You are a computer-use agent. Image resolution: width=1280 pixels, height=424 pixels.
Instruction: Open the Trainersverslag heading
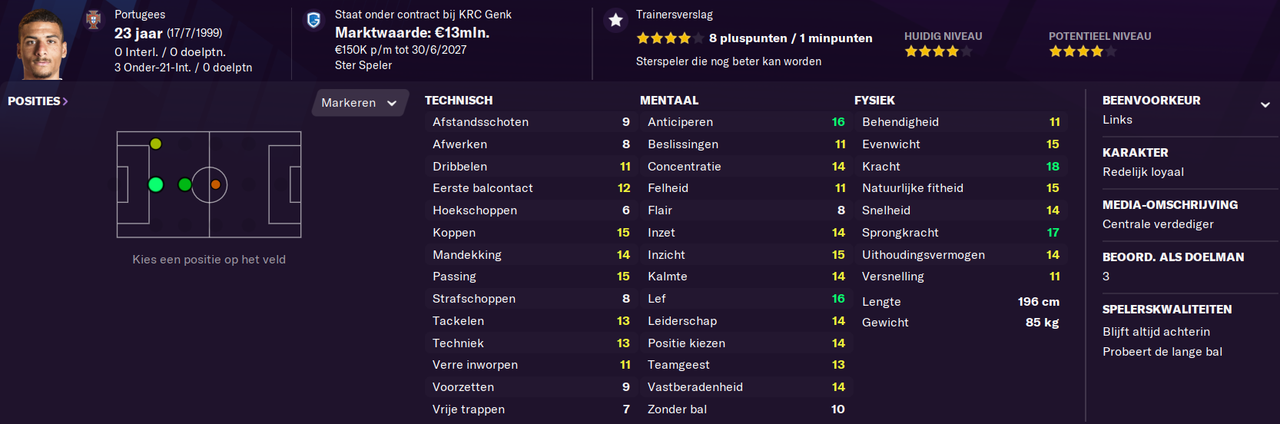[x=674, y=15]
